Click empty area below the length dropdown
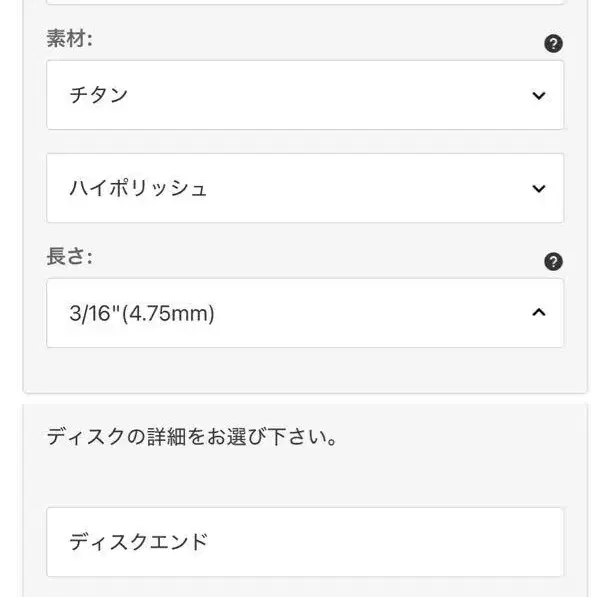The height and width of the screenshot is (597, 597). pos(305,369)
